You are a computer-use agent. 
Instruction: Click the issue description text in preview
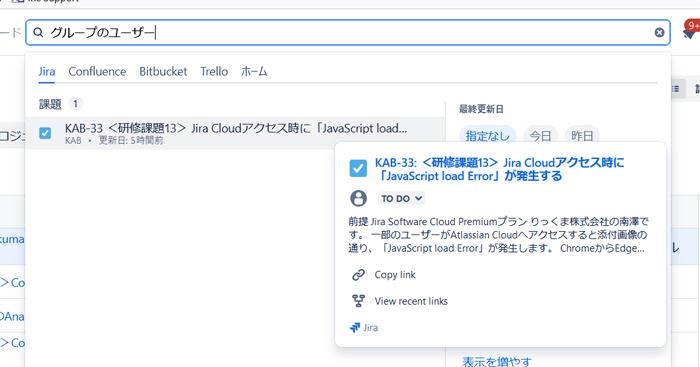click(x=498, y=235)
